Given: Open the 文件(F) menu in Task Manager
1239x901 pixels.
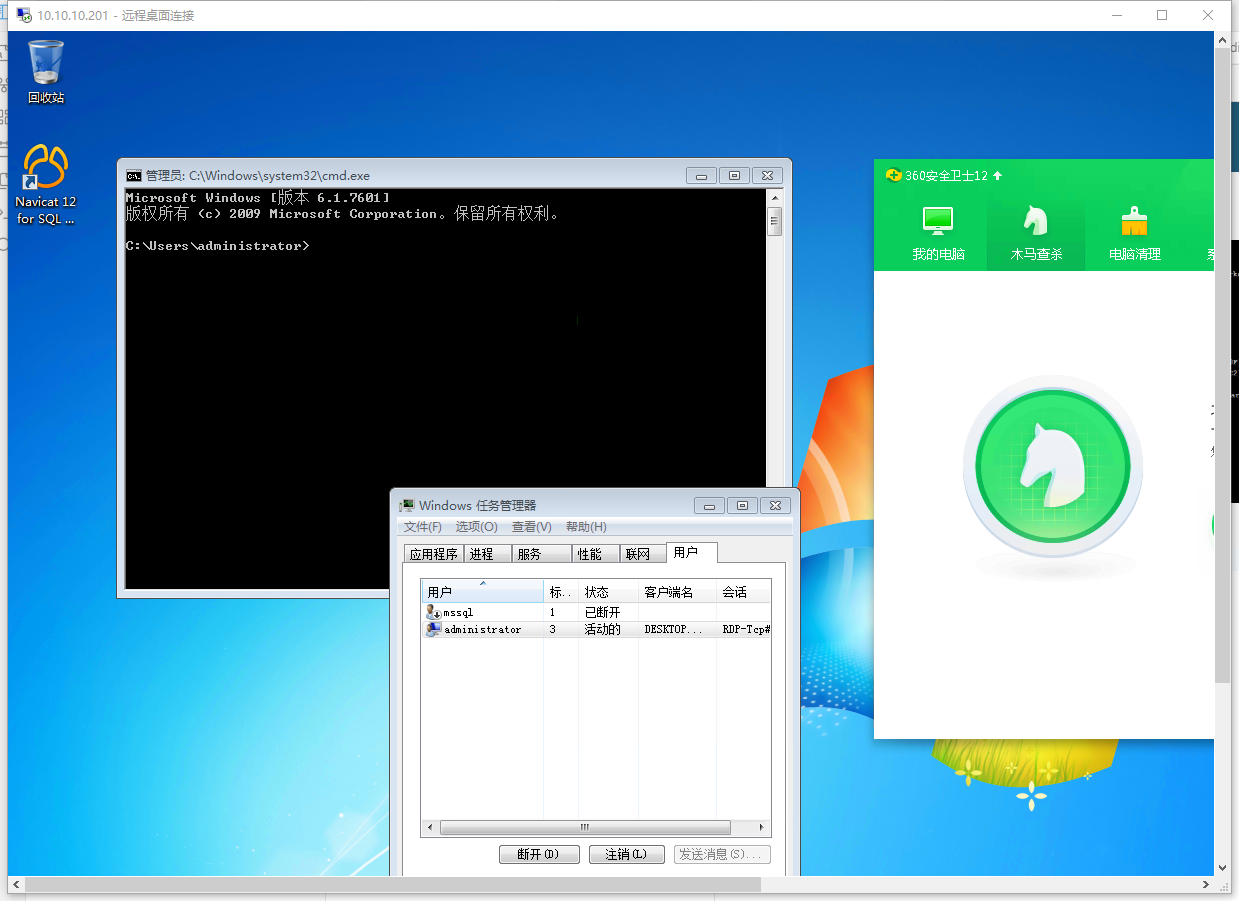Looking at the screenshot, I should [422, 527].
